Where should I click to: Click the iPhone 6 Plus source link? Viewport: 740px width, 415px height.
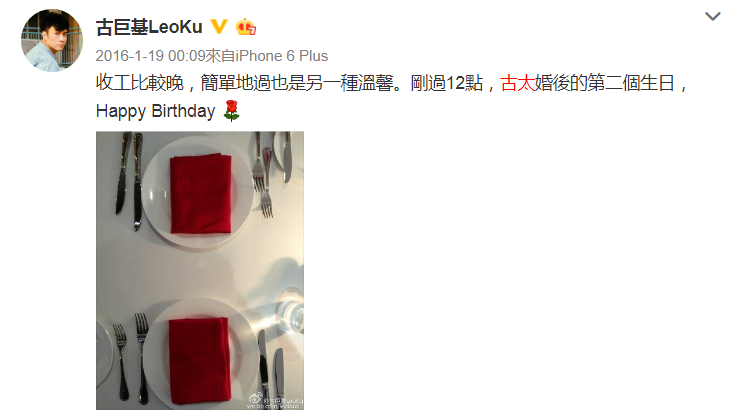[282, 56]
